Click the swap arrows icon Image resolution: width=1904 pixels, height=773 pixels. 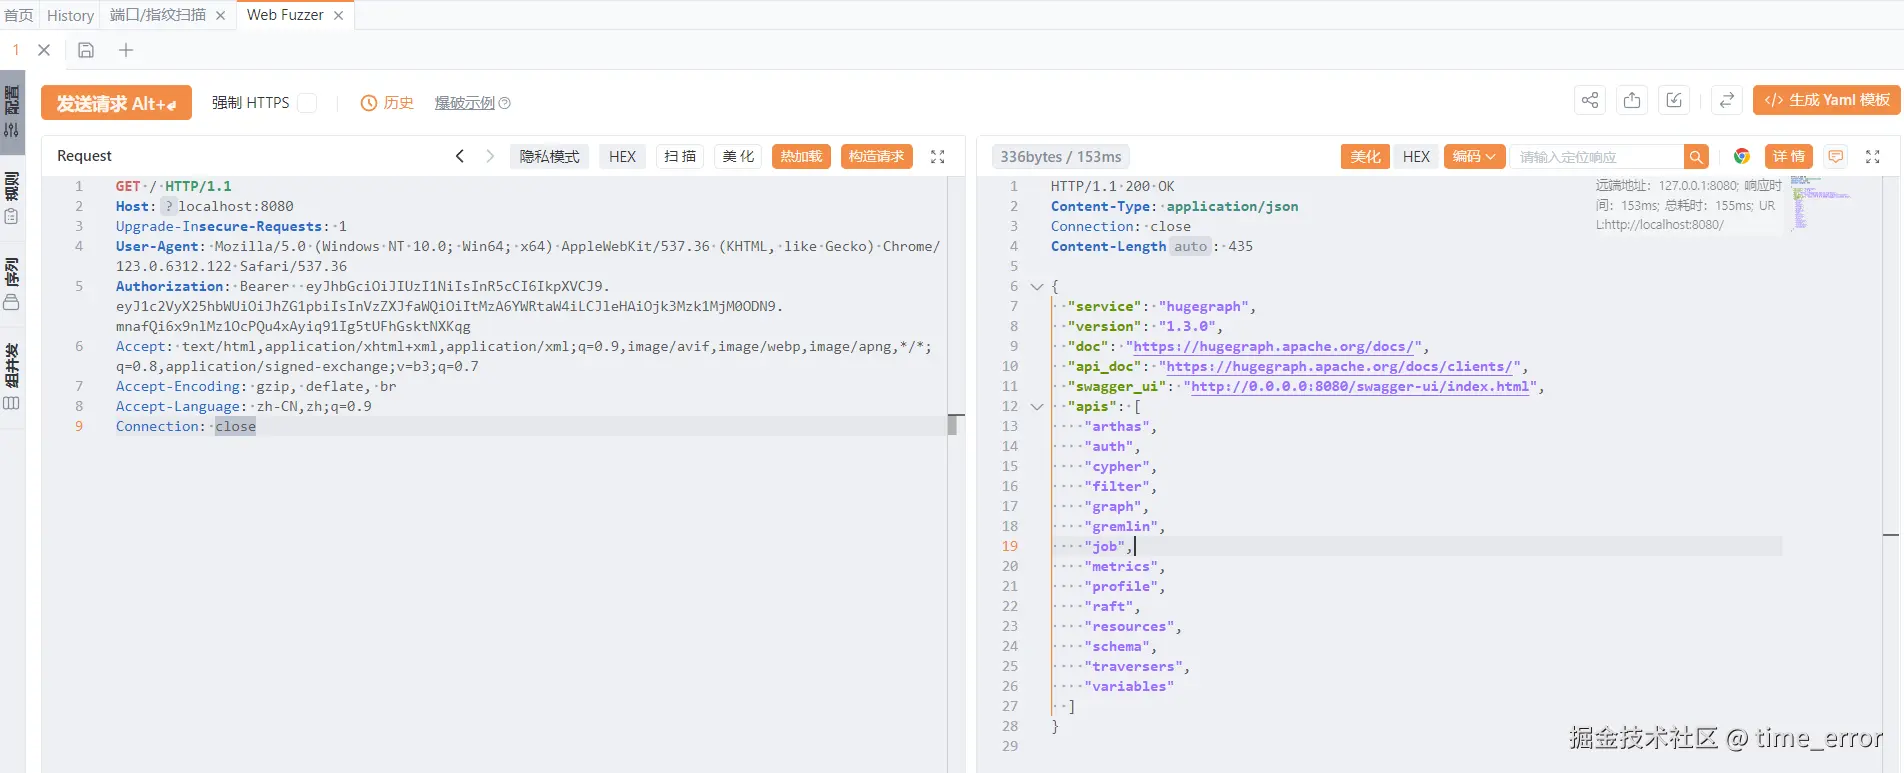pyautogui.click(x=1727, y=100)
